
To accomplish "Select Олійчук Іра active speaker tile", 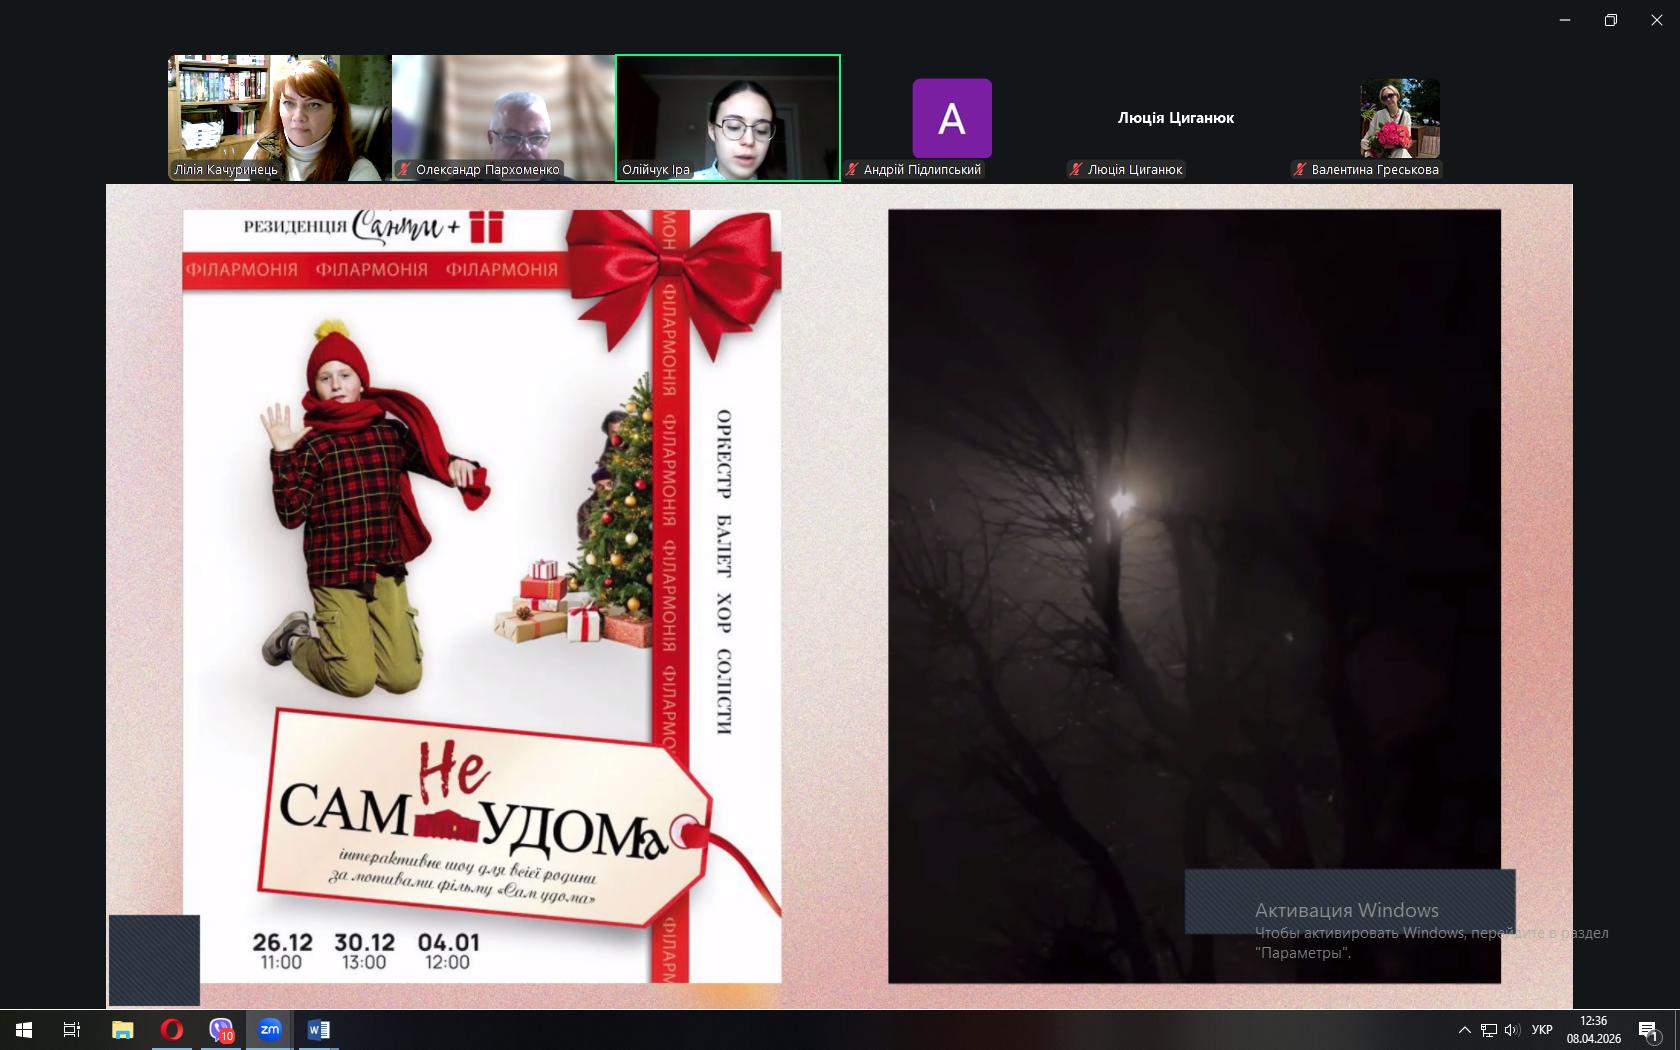I will pyautogui.click(x=727, y=117).
